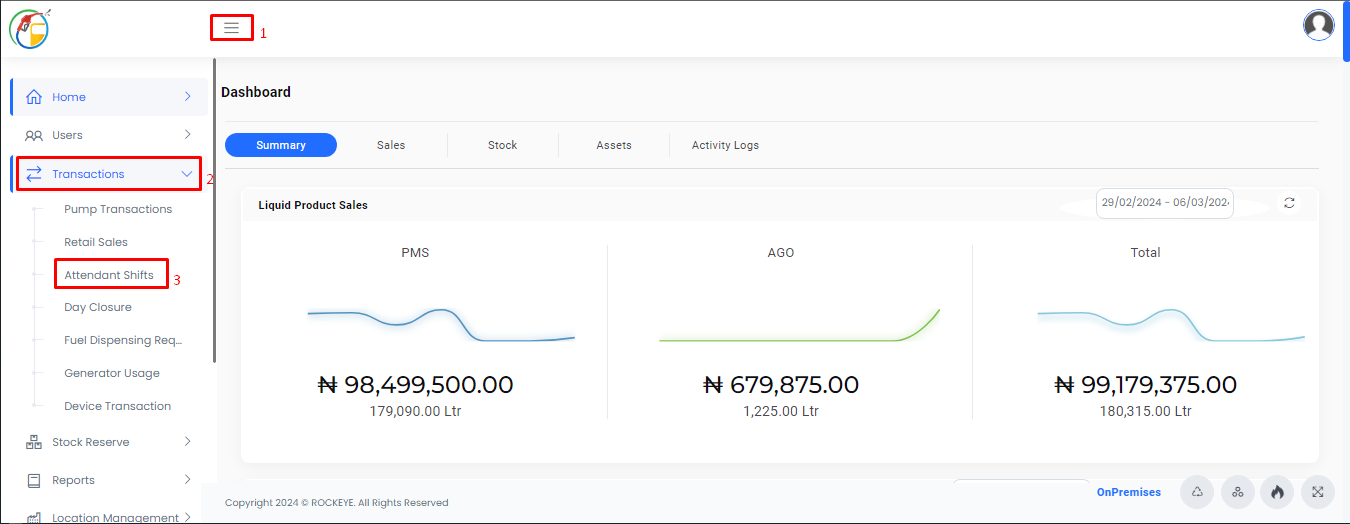Click the three-circles cluster icon in footer
Viewport: 1350px width, 524px height.
(x=1237, y=492)
